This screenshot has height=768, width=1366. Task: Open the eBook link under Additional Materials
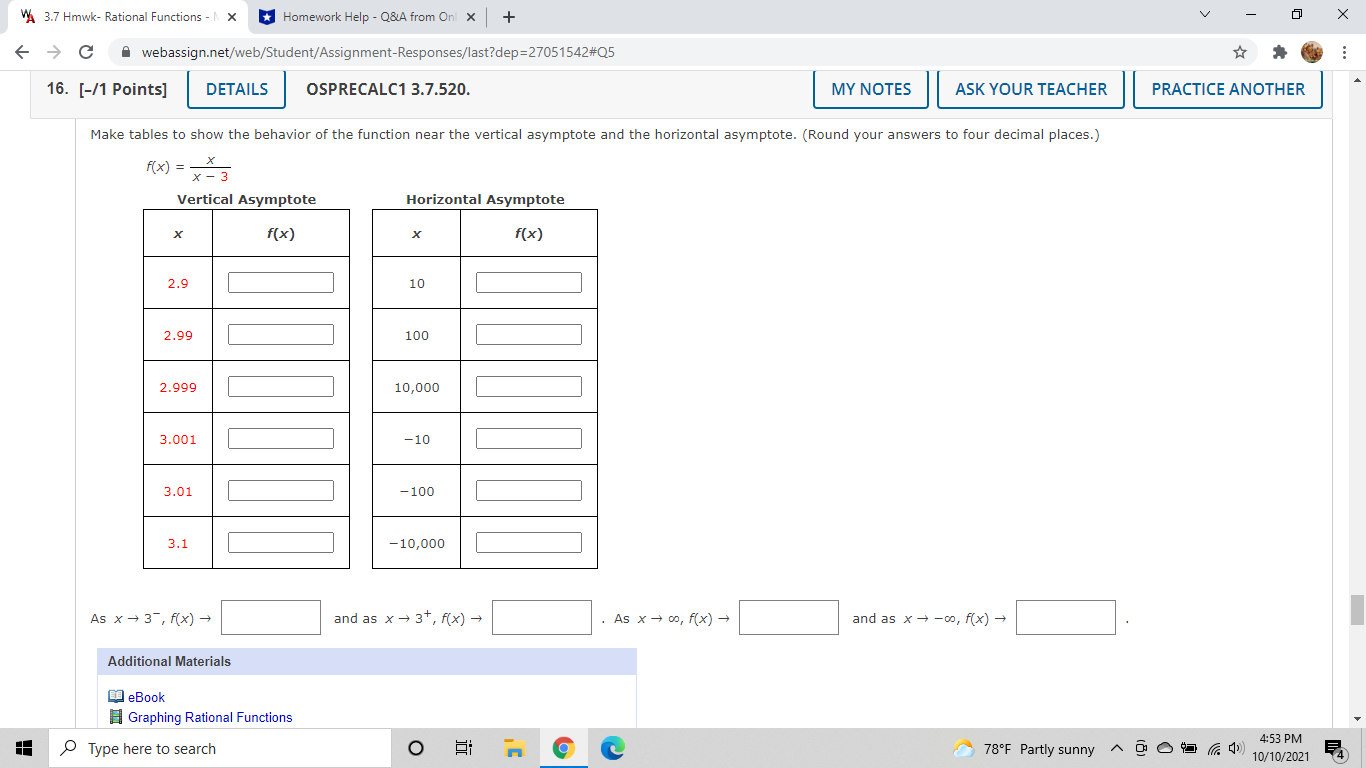144,697
